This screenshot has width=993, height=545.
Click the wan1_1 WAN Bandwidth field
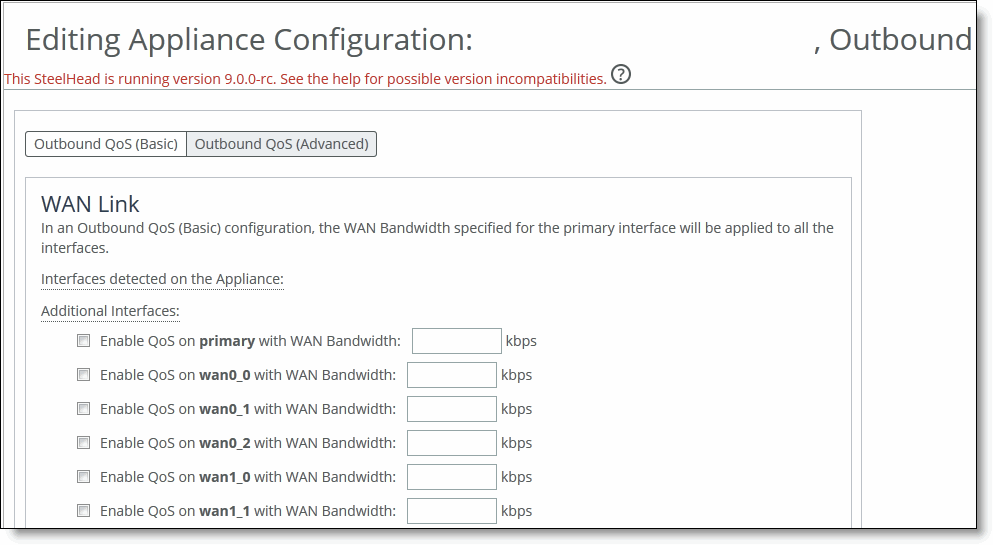(x=452, y=511)
